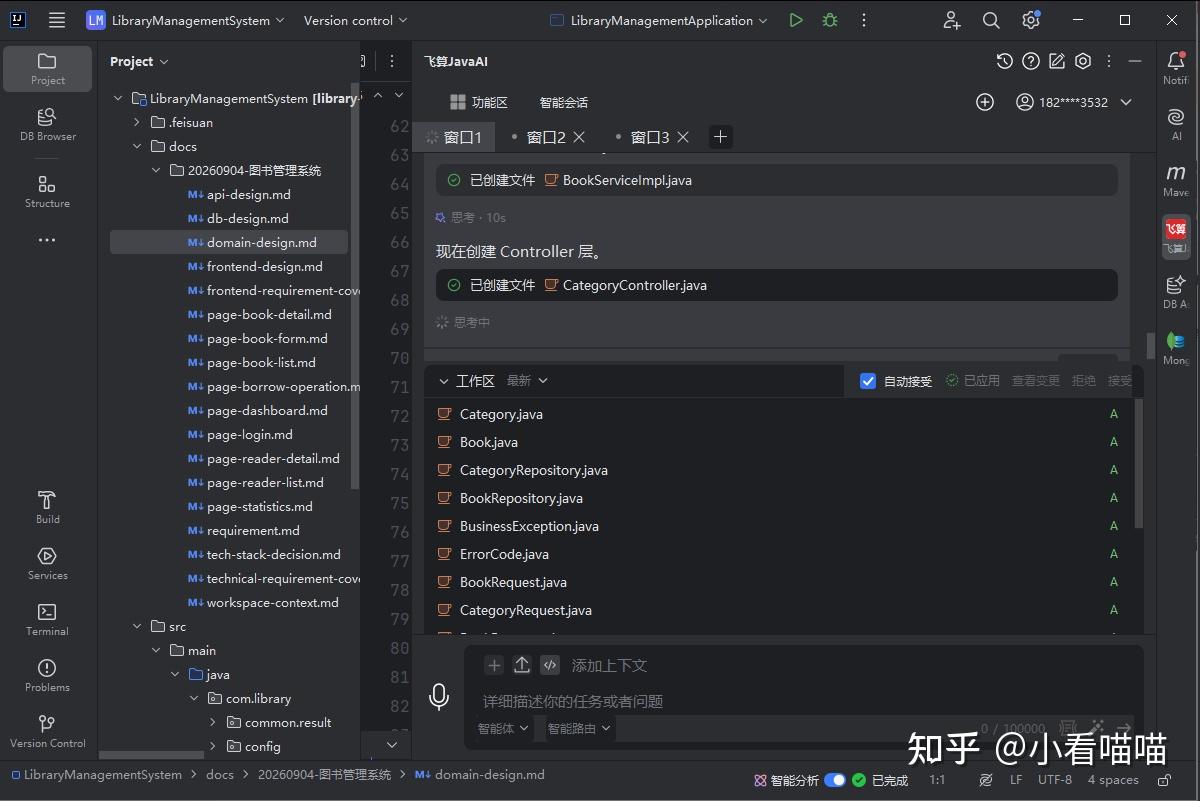The image size is (1200, 801).
Task: Open the Problems tool window
Action: pyautogui.click(x=47, y=676)
